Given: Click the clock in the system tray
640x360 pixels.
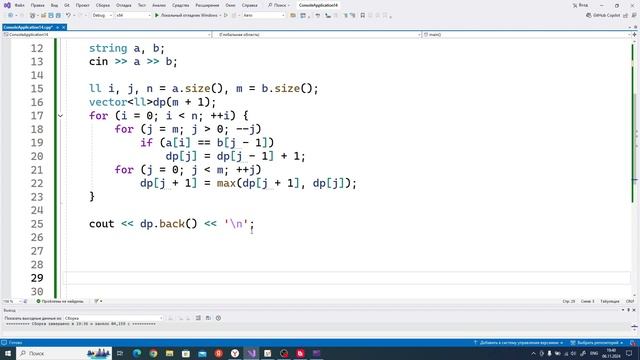Looking at the screenshot, I should [611, 353].
